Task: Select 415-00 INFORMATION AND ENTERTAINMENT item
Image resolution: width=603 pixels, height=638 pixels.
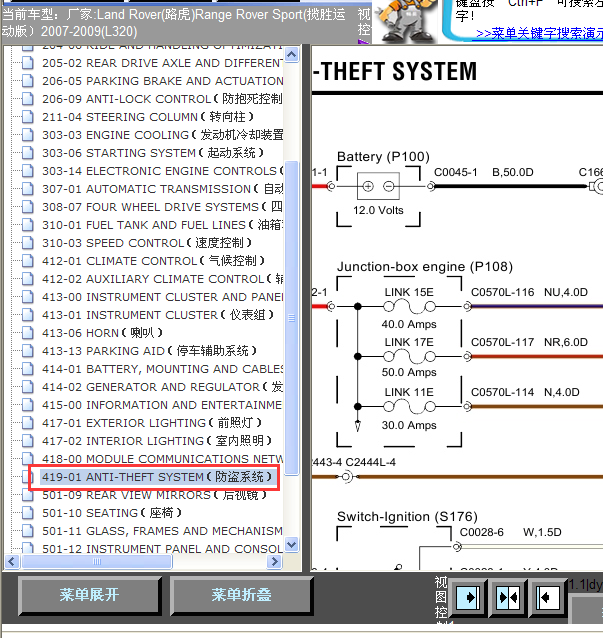Action: click(x=163, y=405)
